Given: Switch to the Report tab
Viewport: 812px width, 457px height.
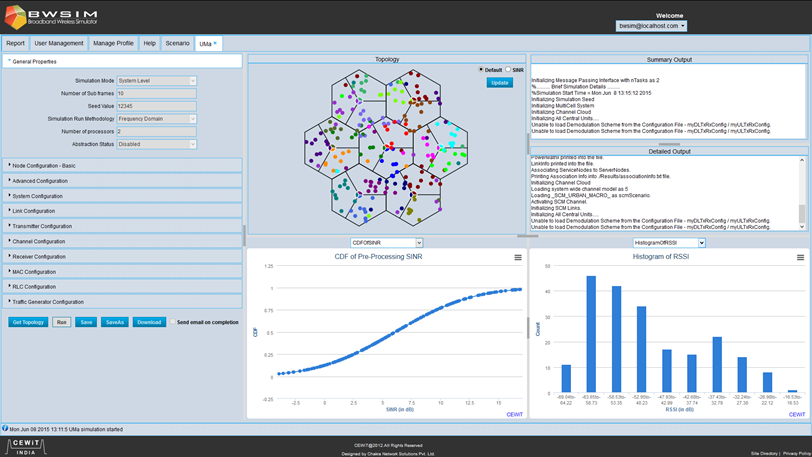Looking at the screenshot, I should tap(16, 44).
